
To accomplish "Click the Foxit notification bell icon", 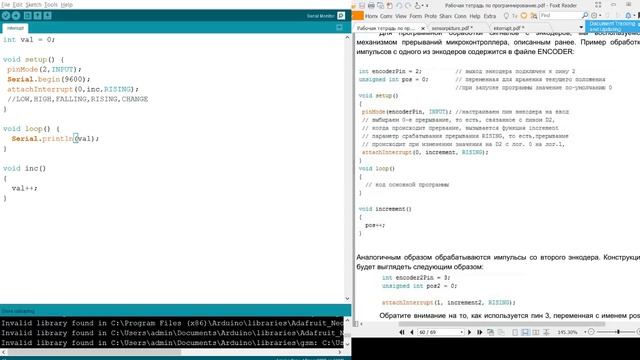I will 628,16.
